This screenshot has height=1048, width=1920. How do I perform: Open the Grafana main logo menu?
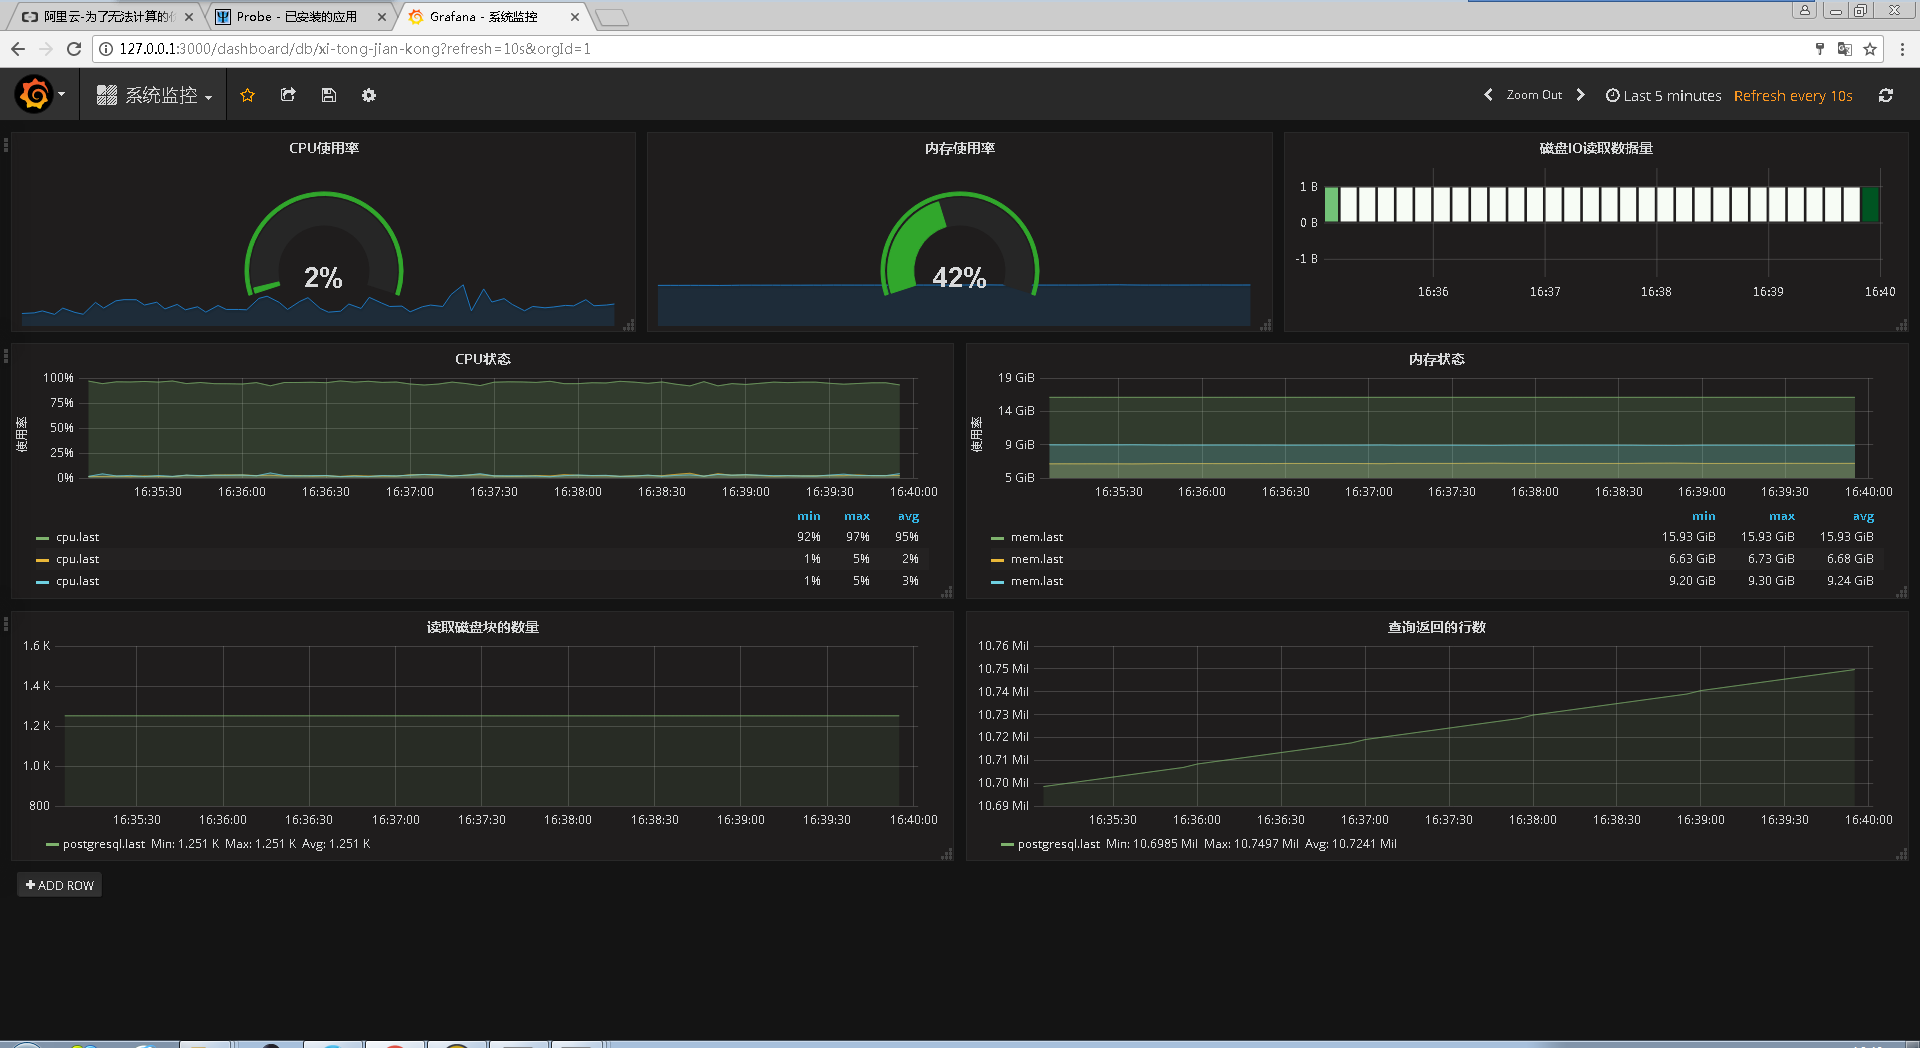pos(35,95)
